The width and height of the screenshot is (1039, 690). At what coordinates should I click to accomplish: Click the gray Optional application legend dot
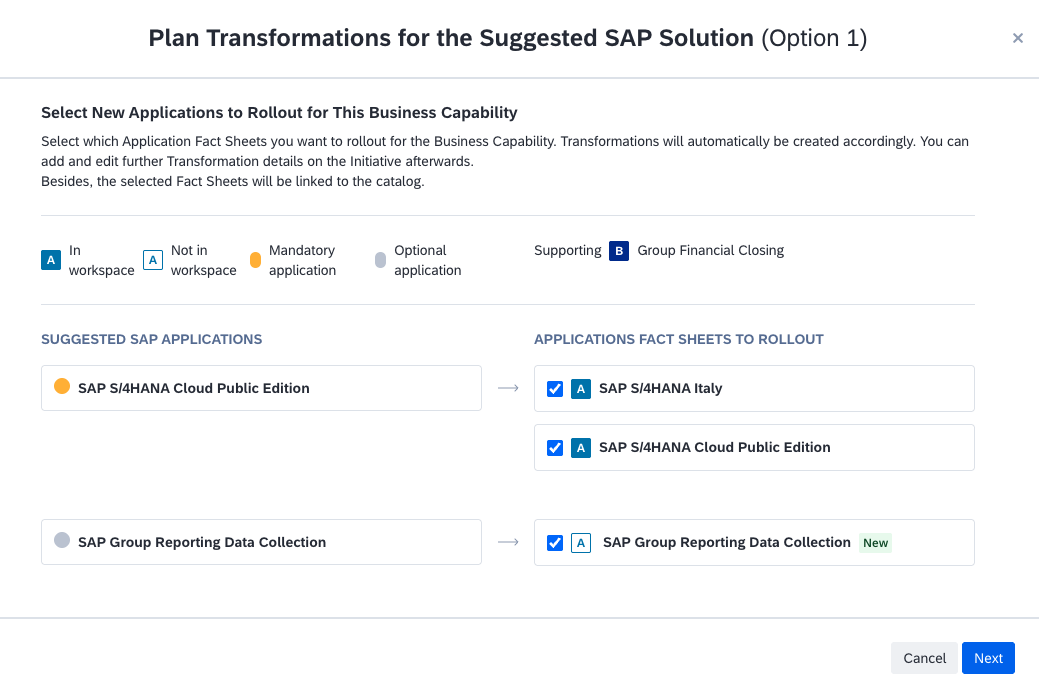coord(380,260)
